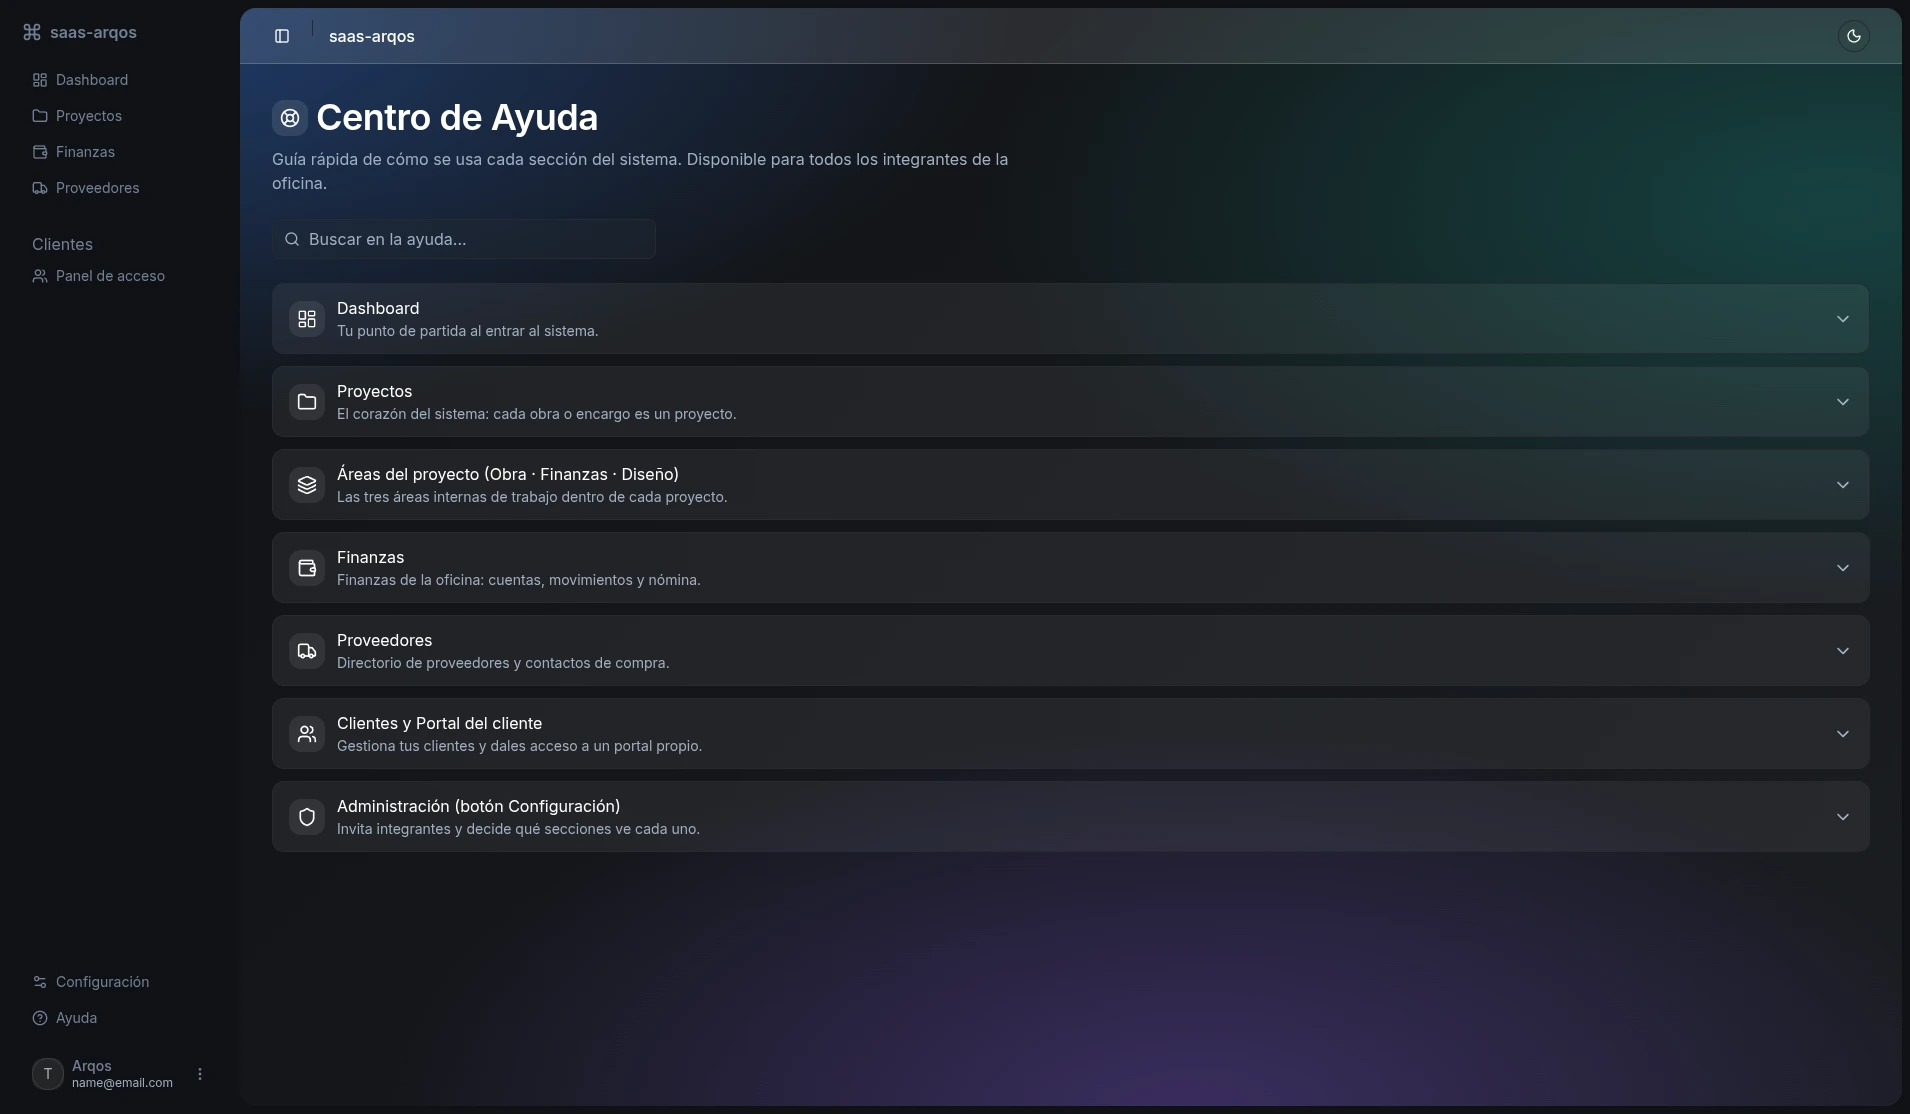Expand Áreas del proyecto section chevron
This screenshot has height=1114, width=1910.
click(x=1843, y=485)
